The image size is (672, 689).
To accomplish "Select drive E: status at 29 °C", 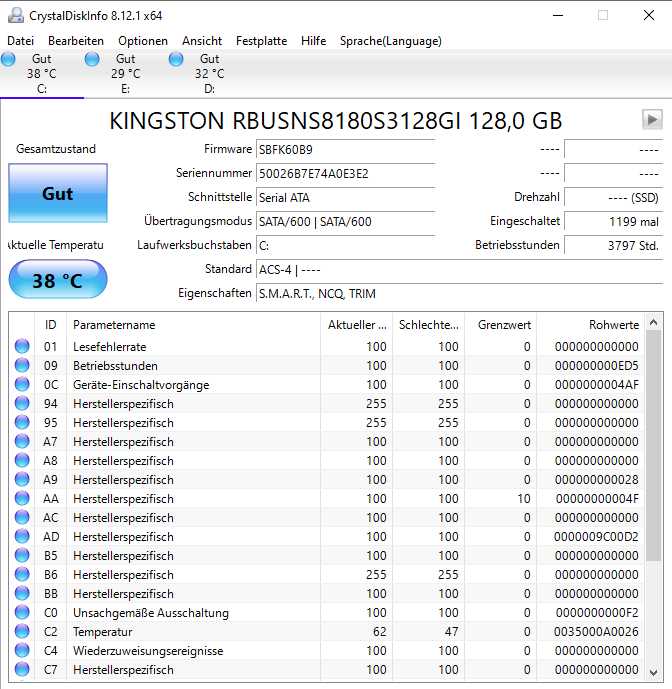I will [x=126, y=73].
